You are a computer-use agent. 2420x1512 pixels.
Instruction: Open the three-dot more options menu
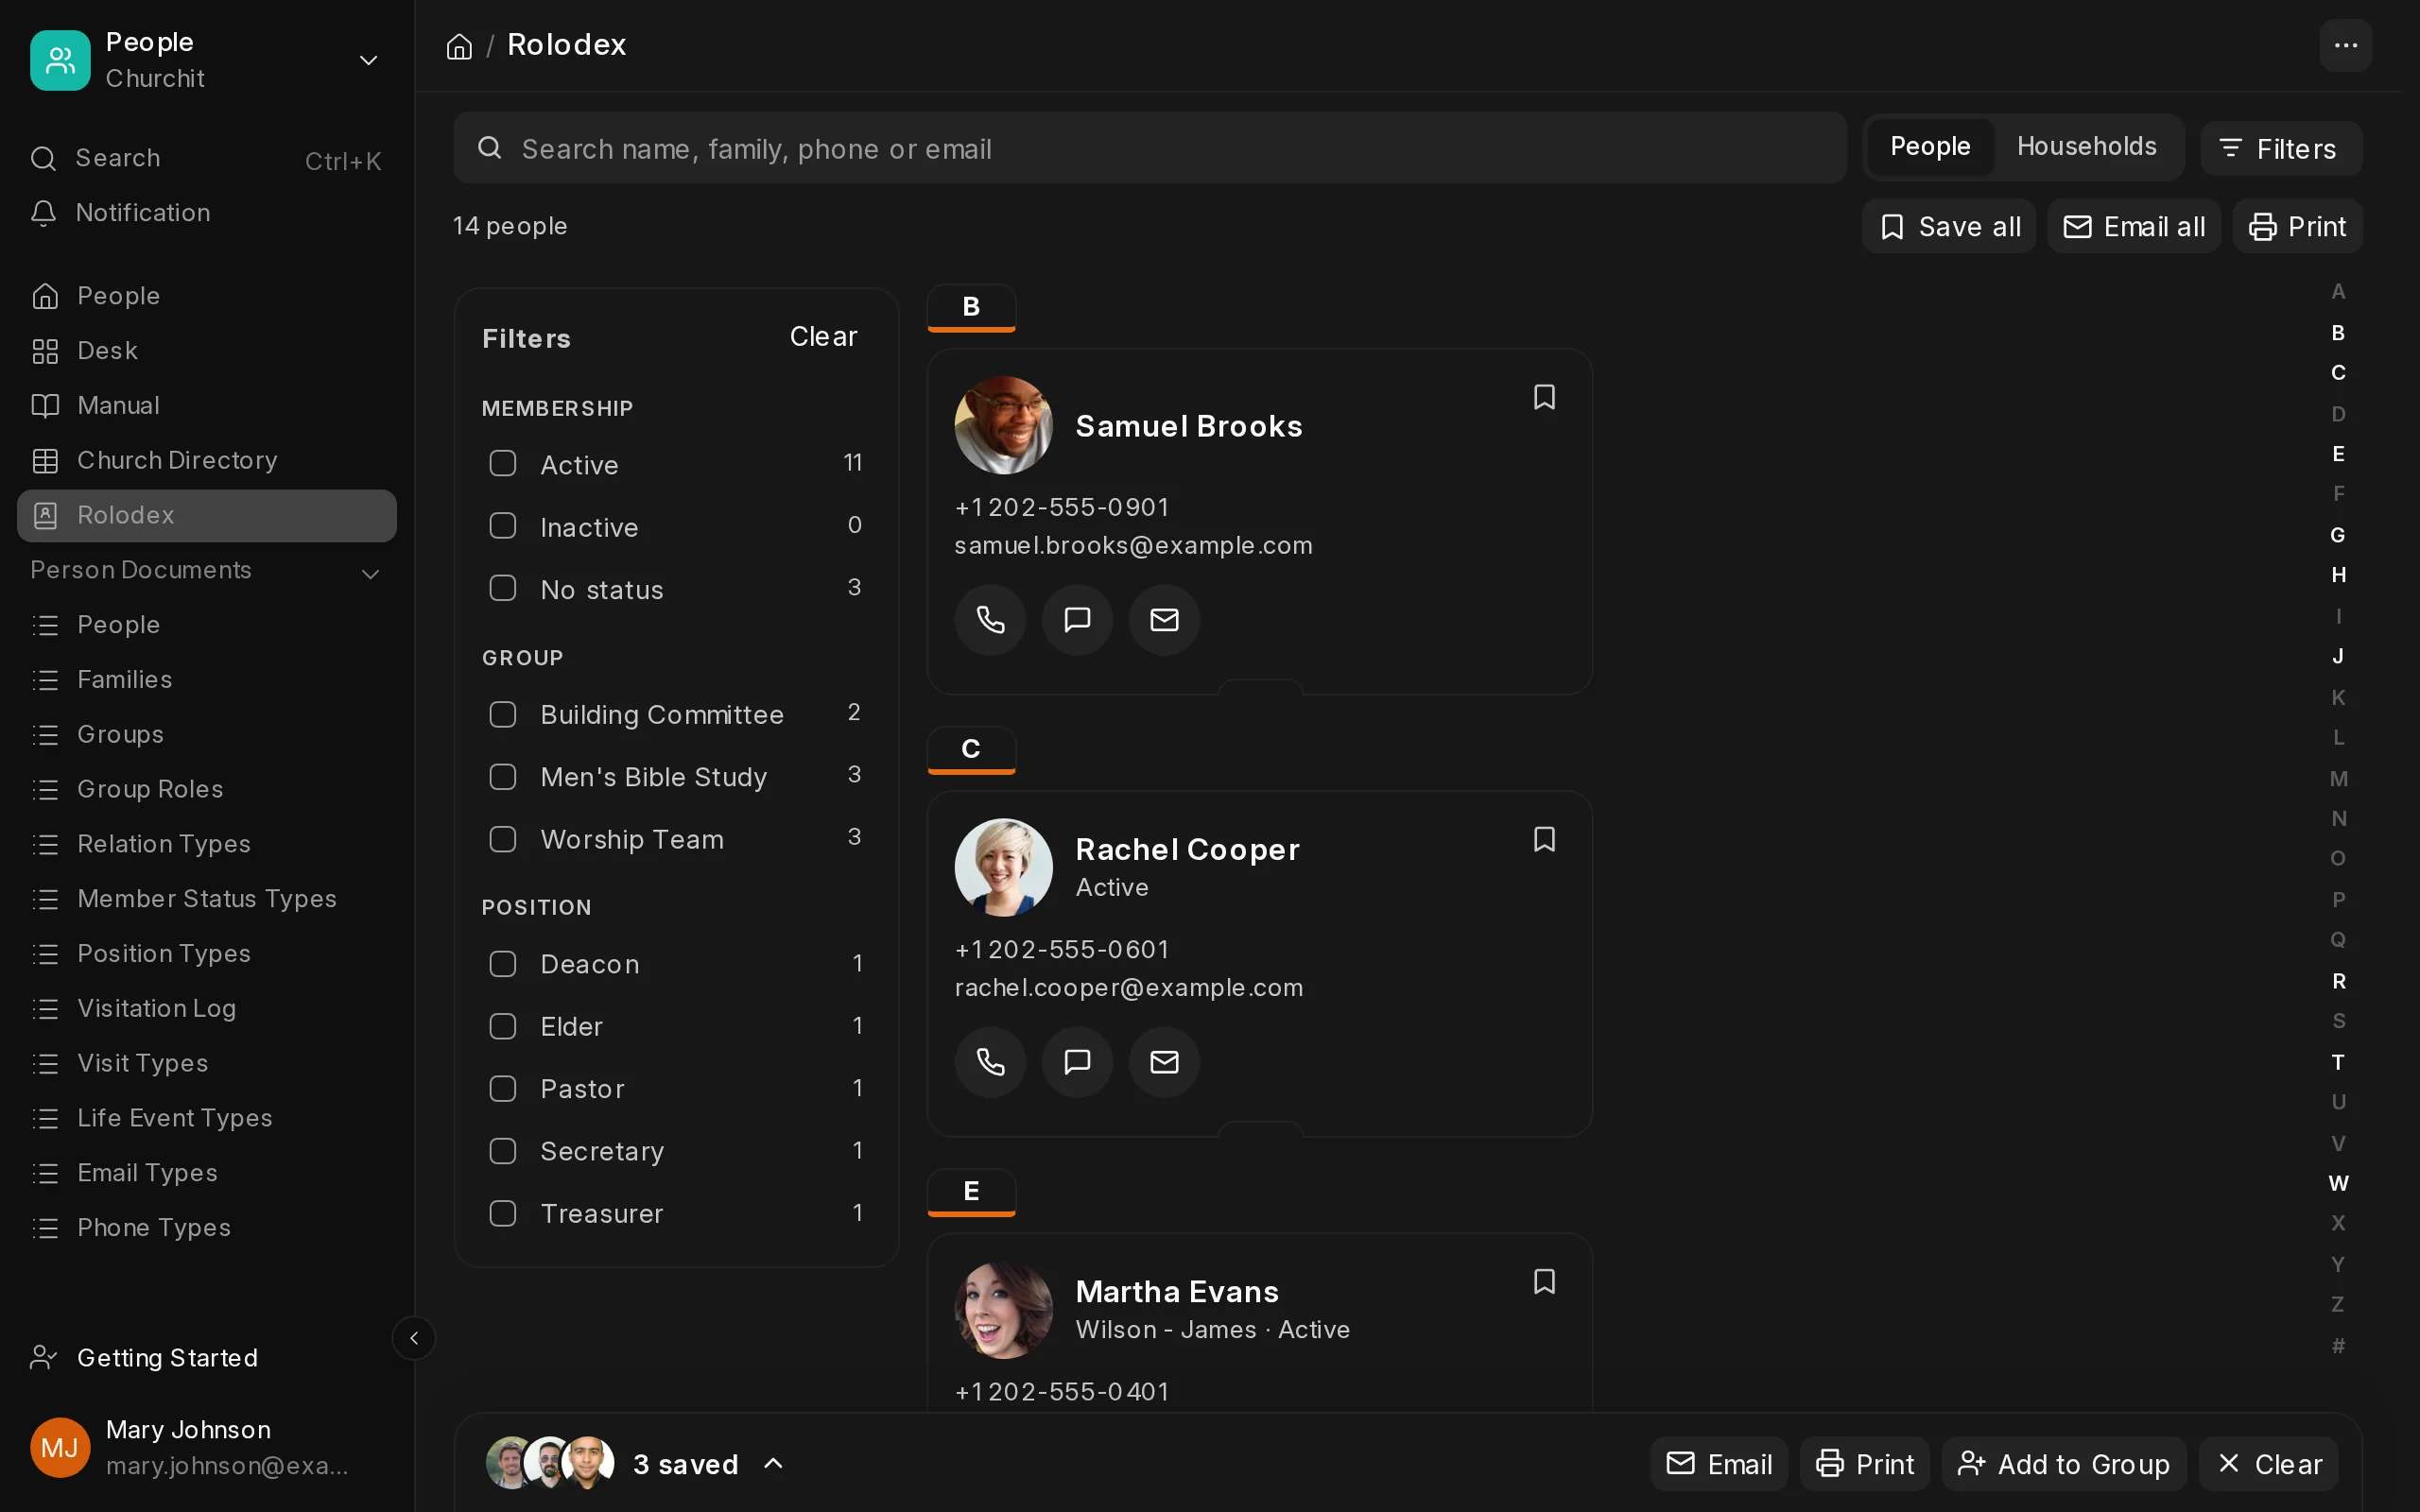coord(2345,46)
